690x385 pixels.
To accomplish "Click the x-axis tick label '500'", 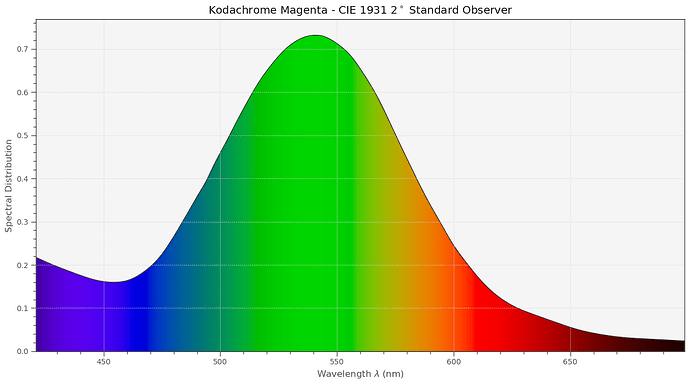I will [x=220, y=362].
